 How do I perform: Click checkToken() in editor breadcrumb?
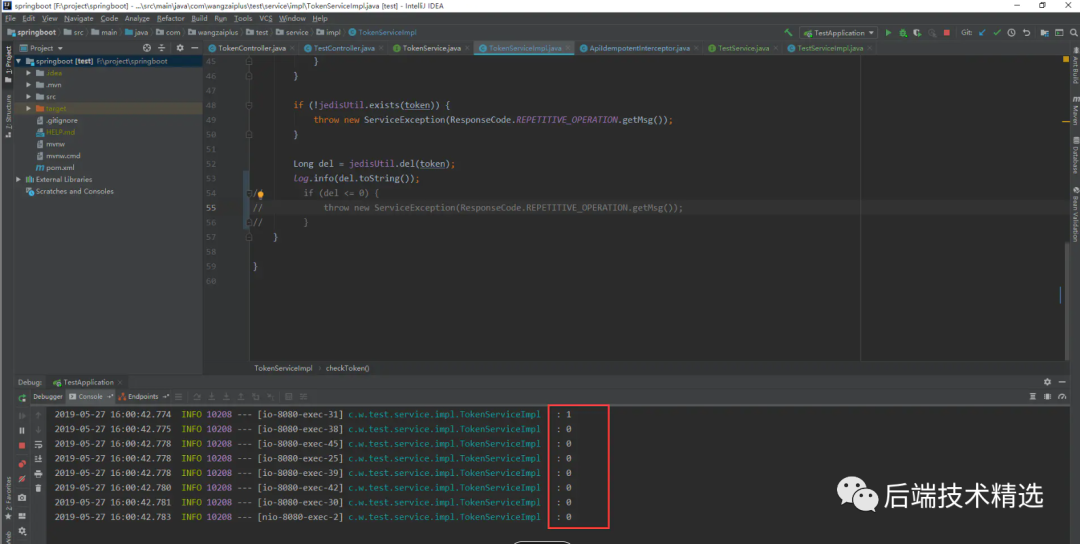[x=347, y=368]
